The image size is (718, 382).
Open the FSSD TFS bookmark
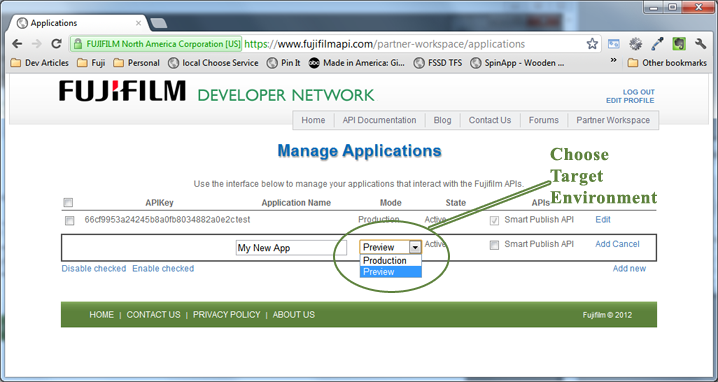438,63
